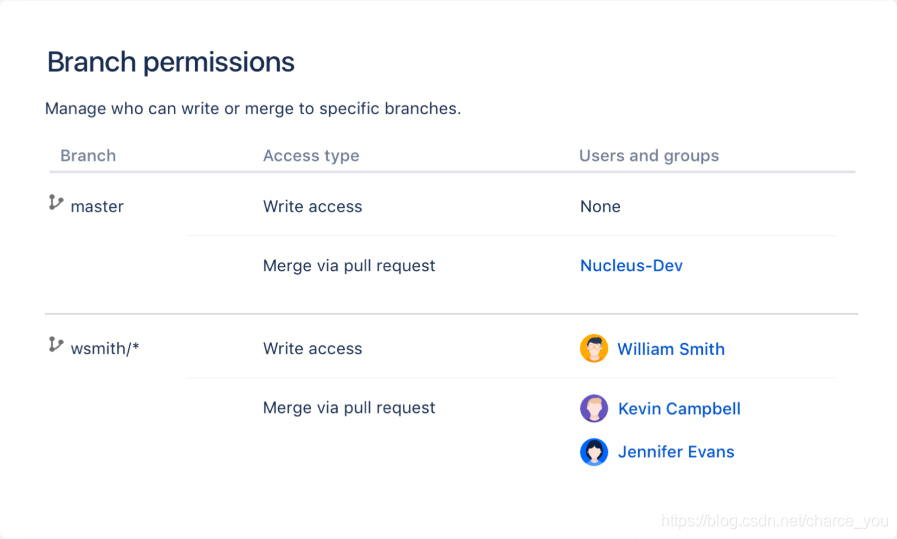Click Write access in the master row

(312, 207)
